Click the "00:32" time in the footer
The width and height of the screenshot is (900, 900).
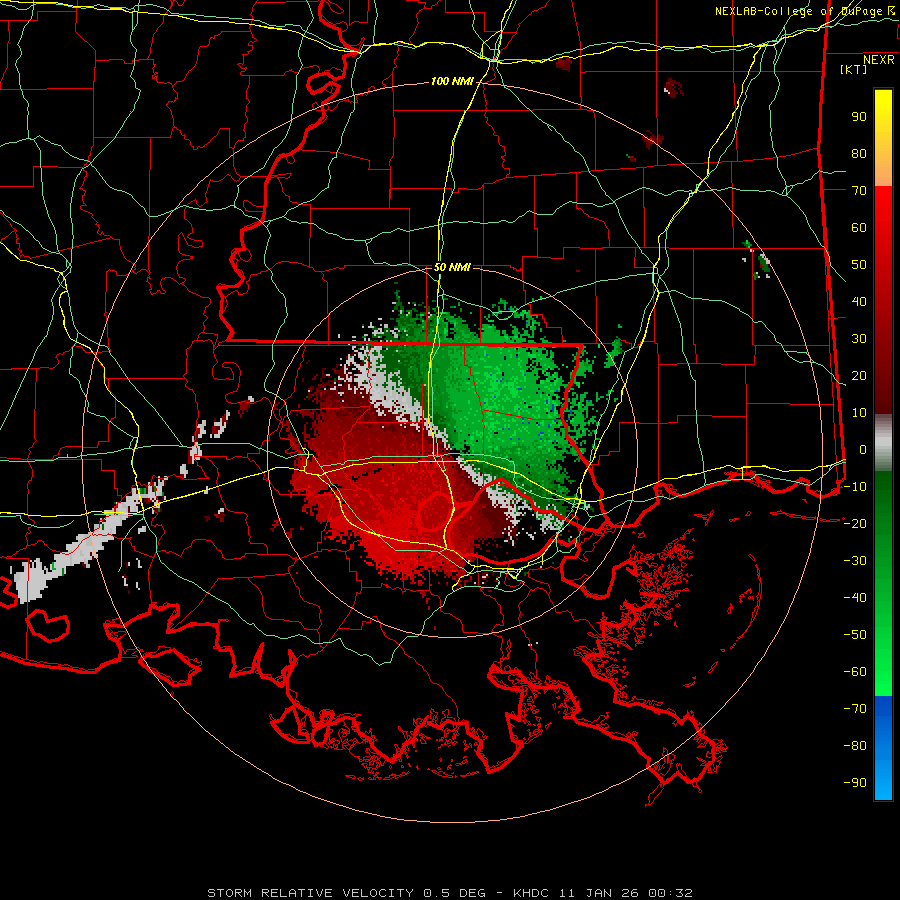click(671, 893)
